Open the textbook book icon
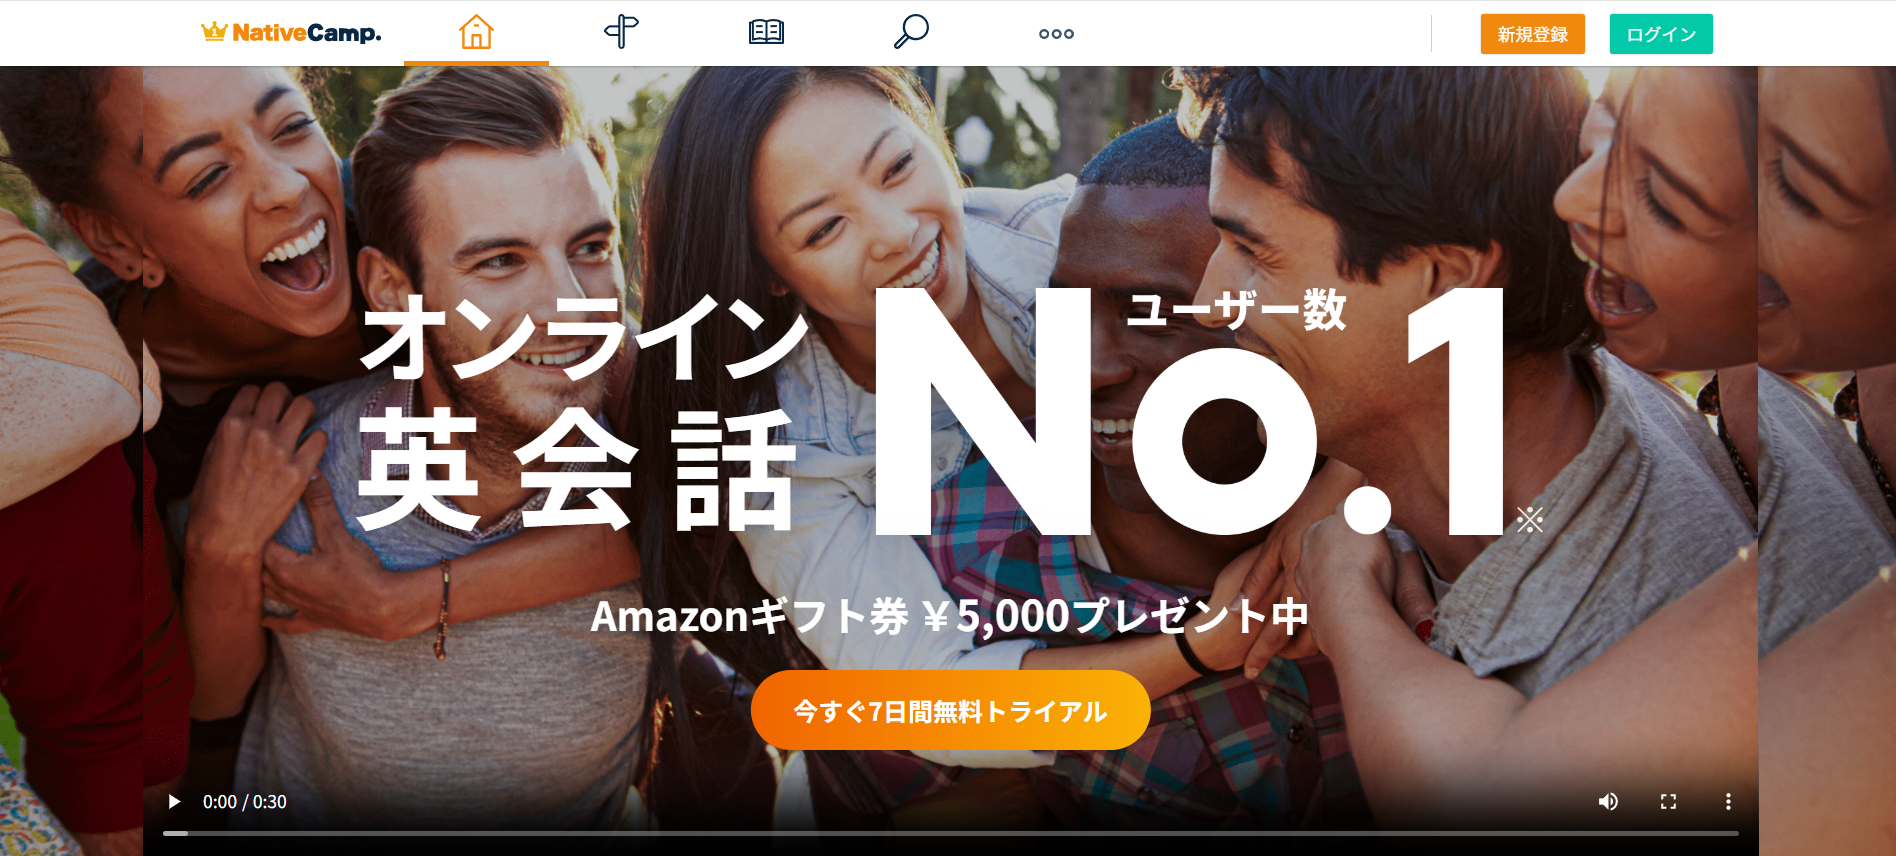 (x=766, y=32)
